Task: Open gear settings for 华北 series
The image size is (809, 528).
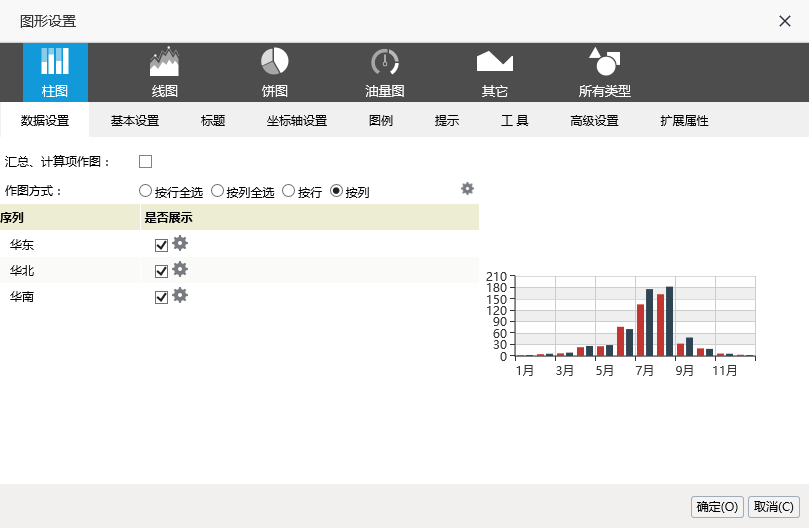Action: pyautogui.click(x=180, y=269)
